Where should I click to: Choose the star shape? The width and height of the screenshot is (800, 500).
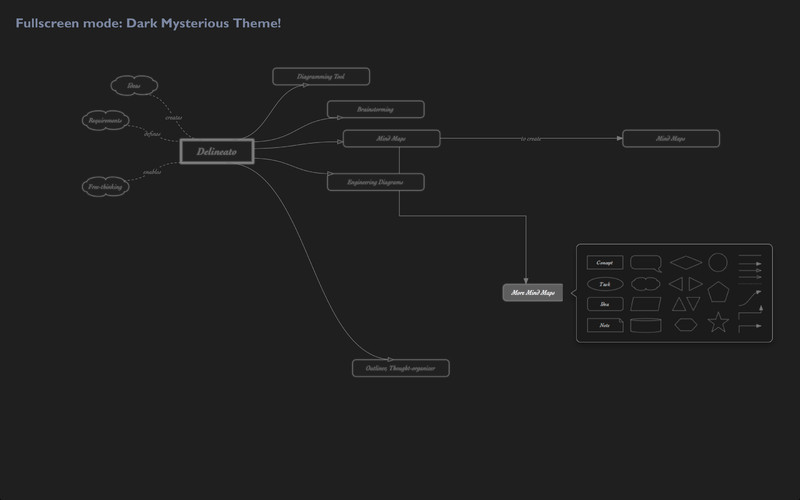point(718,322)
